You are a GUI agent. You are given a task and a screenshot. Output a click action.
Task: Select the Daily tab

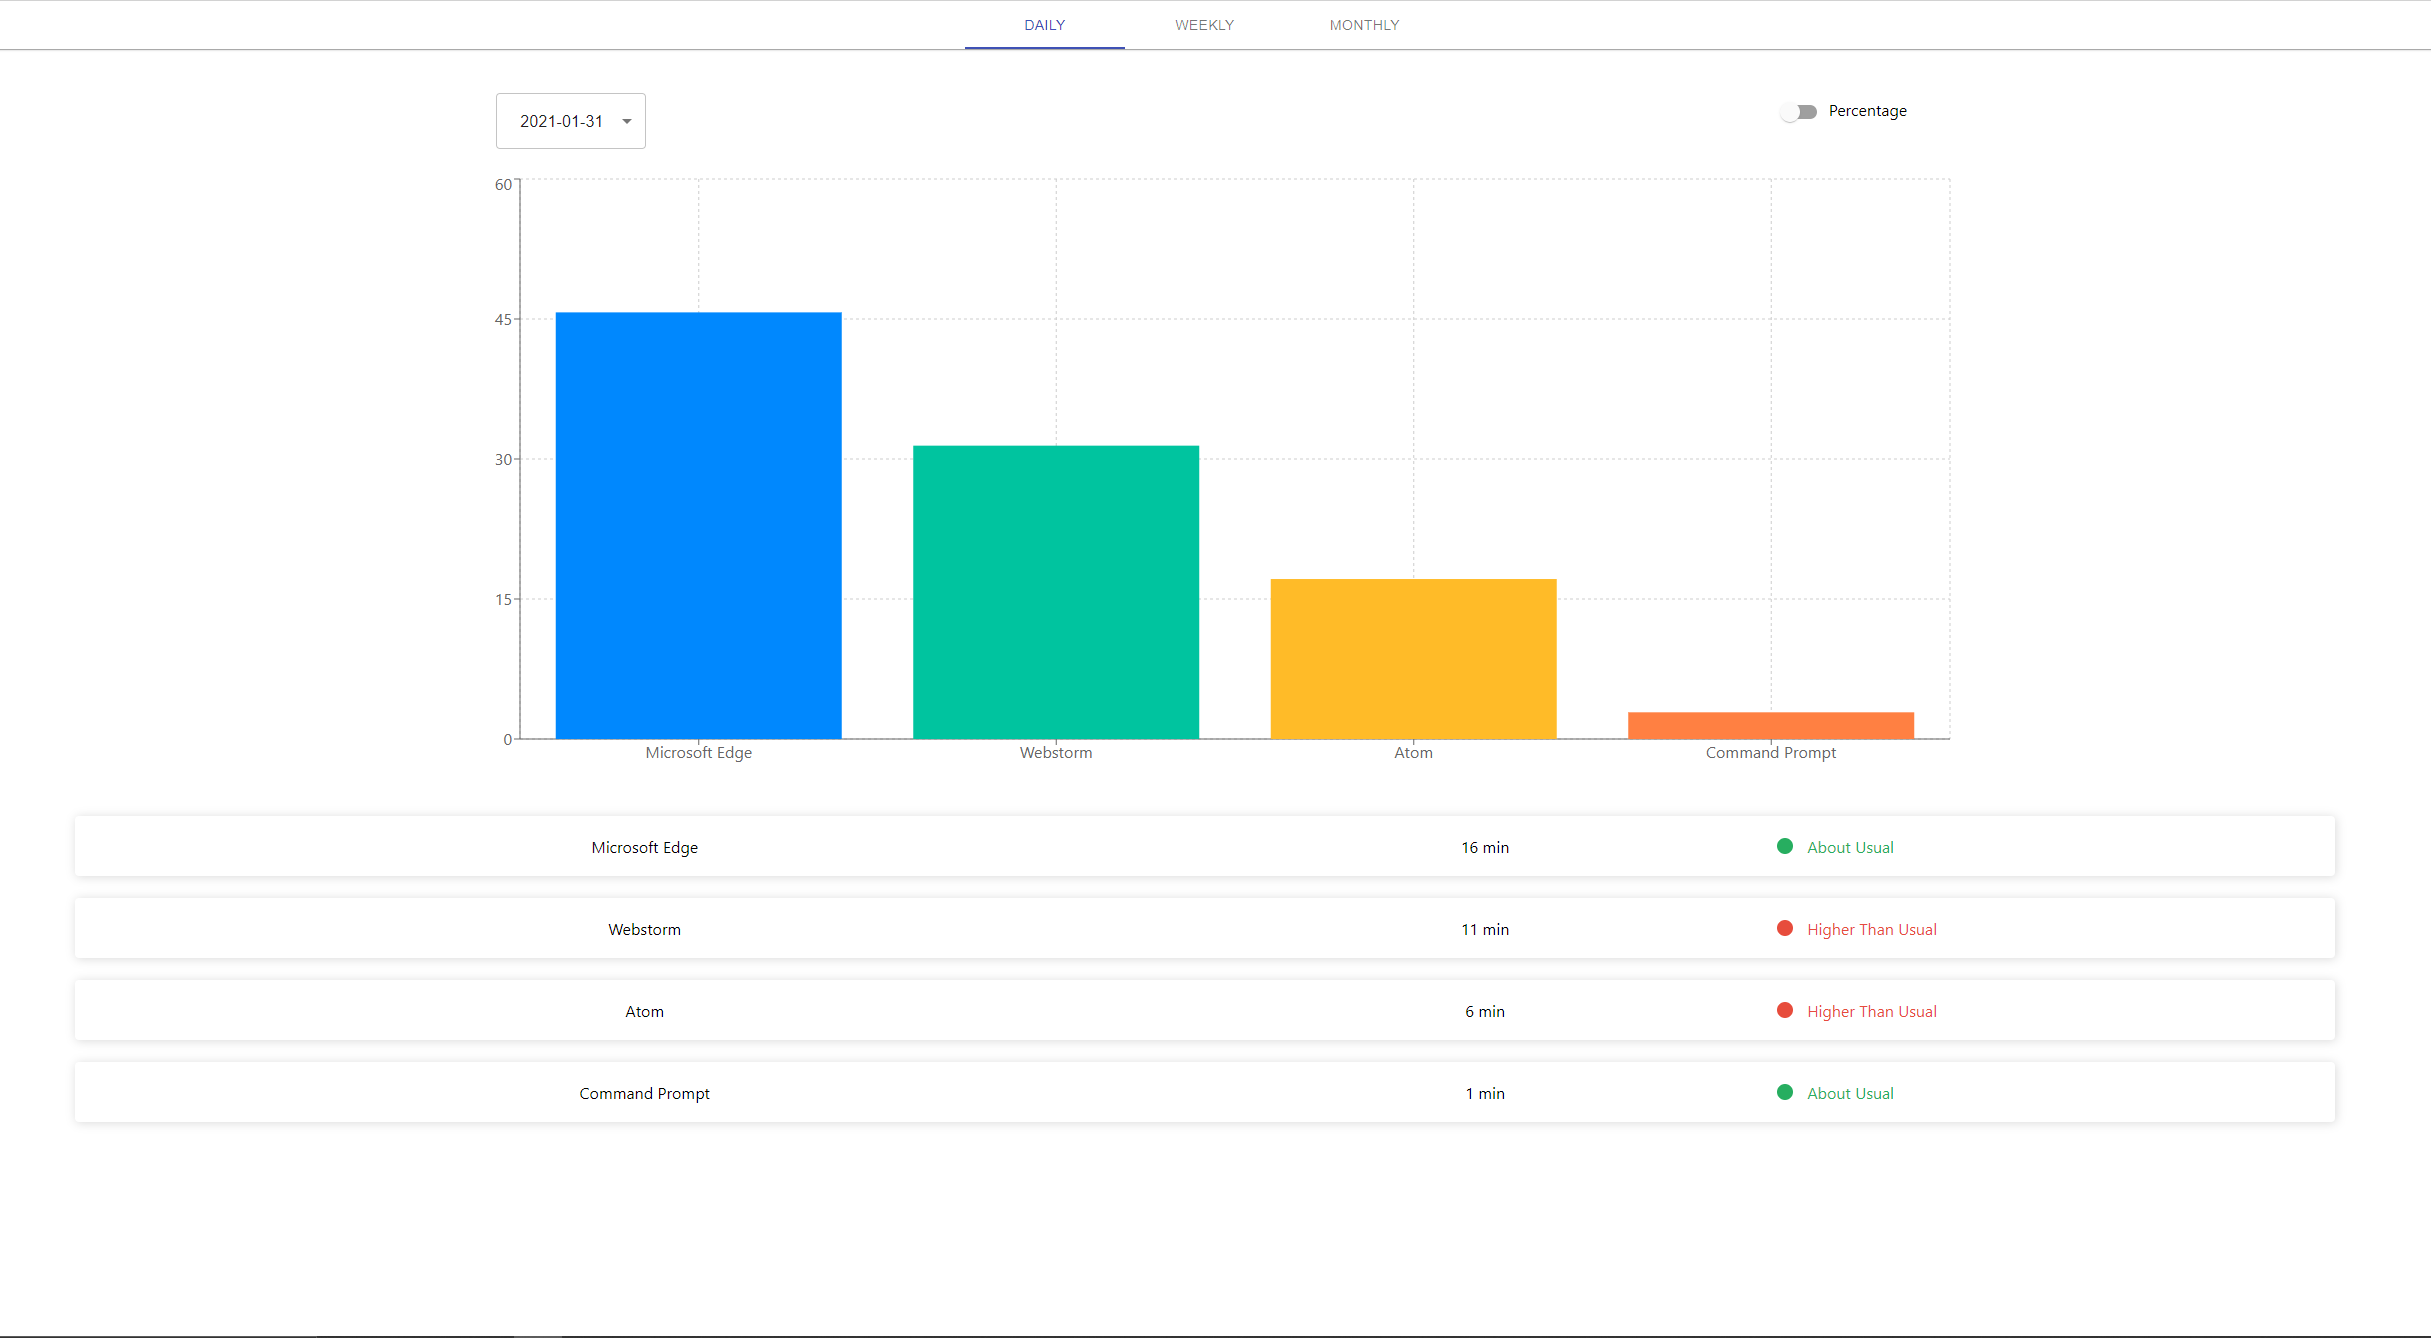coord(1044,25)
